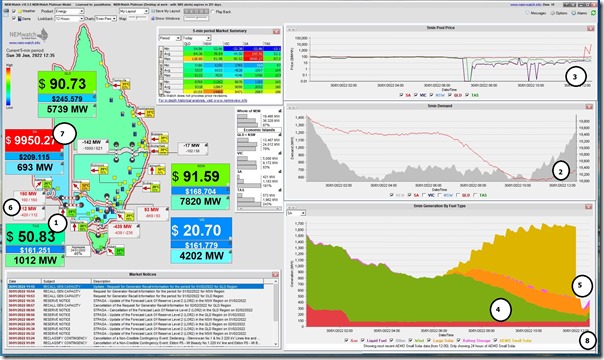
Task: Toggle SA checkbox in Demand chart legend
Action: [409, 195]
